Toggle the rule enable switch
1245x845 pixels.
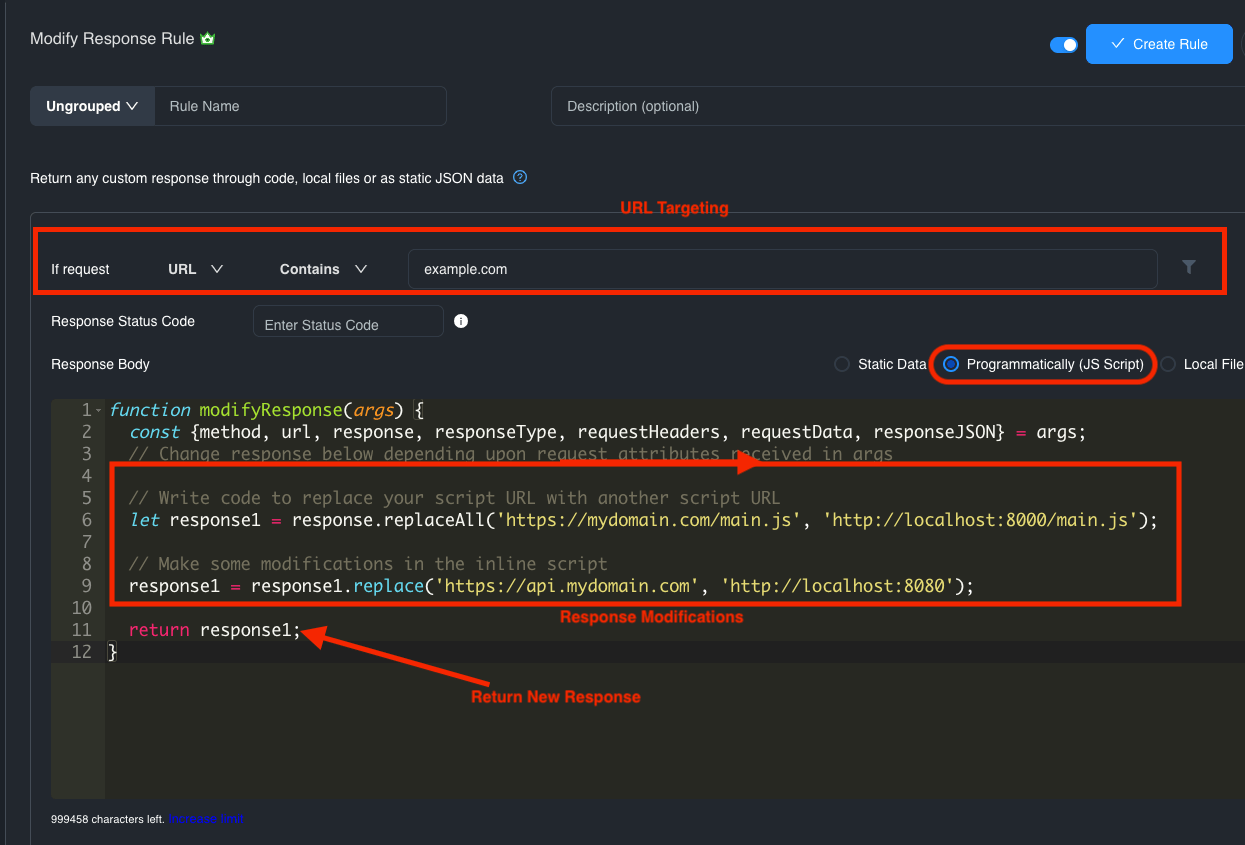[1063, 44]
